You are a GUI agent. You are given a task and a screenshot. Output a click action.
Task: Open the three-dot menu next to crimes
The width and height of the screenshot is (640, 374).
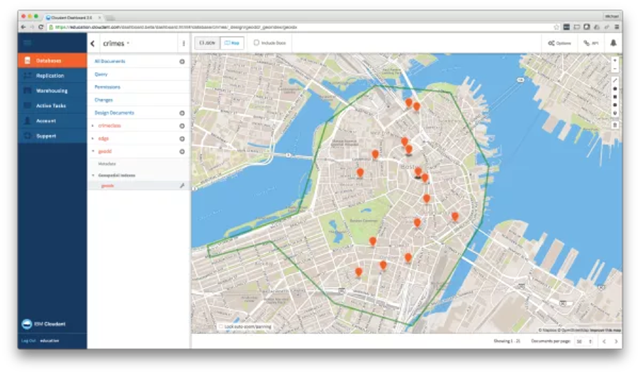pos(184,43)
